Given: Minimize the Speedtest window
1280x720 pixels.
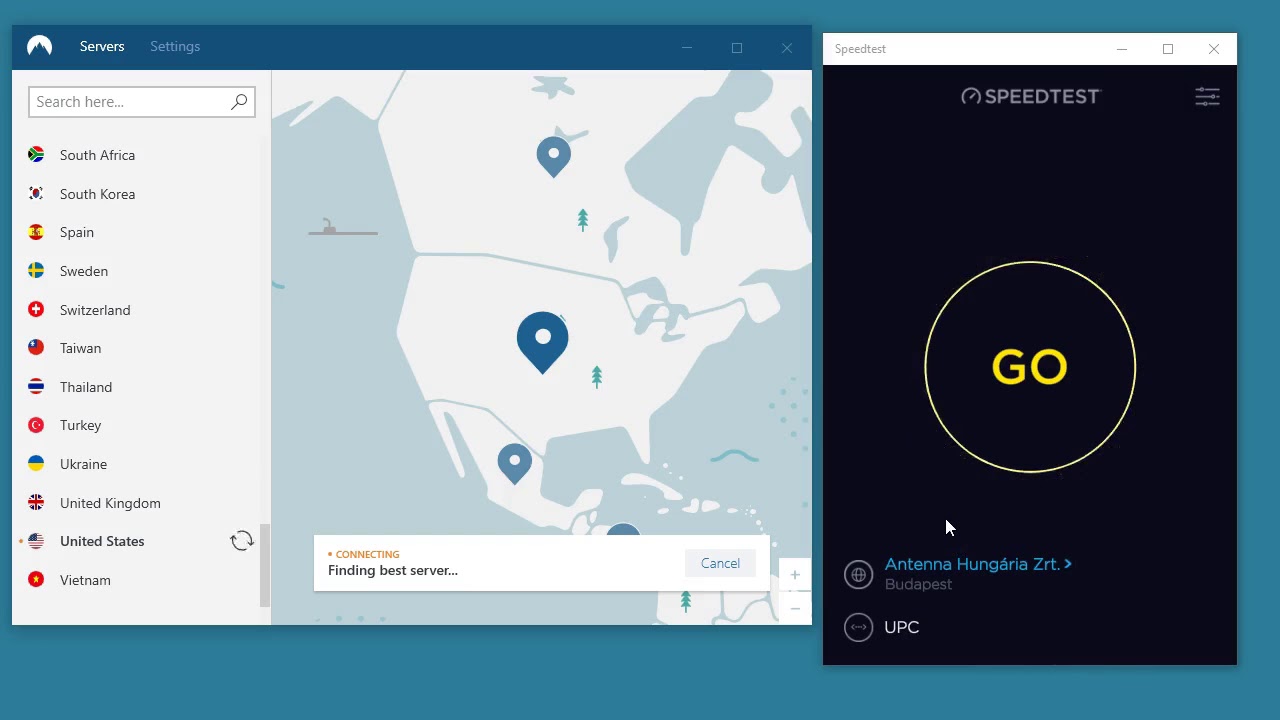Looking at the screenshot, I should (1122, 49).
